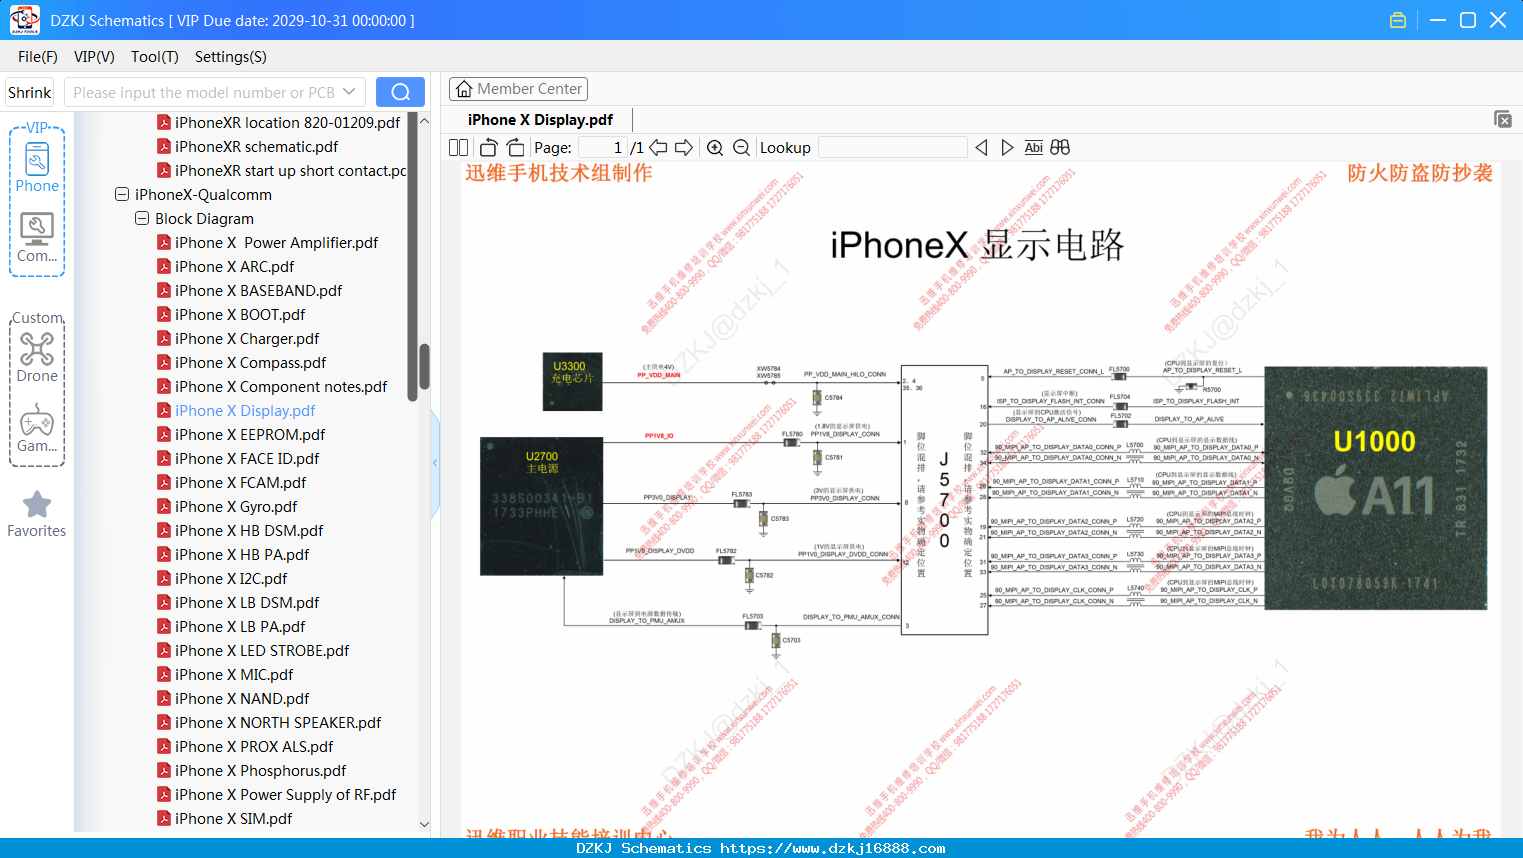Zoom out of the schematic
The height and width of the screenshot is (858, 1523).
[741, 147]
